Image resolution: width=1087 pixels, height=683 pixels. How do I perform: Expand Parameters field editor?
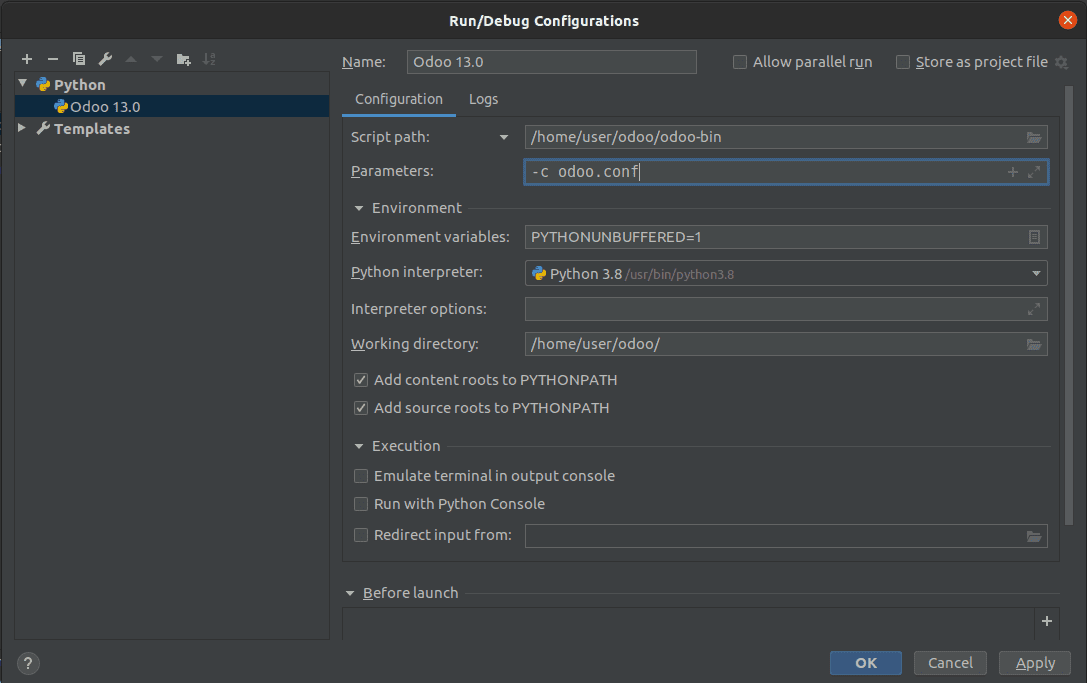1034,172
